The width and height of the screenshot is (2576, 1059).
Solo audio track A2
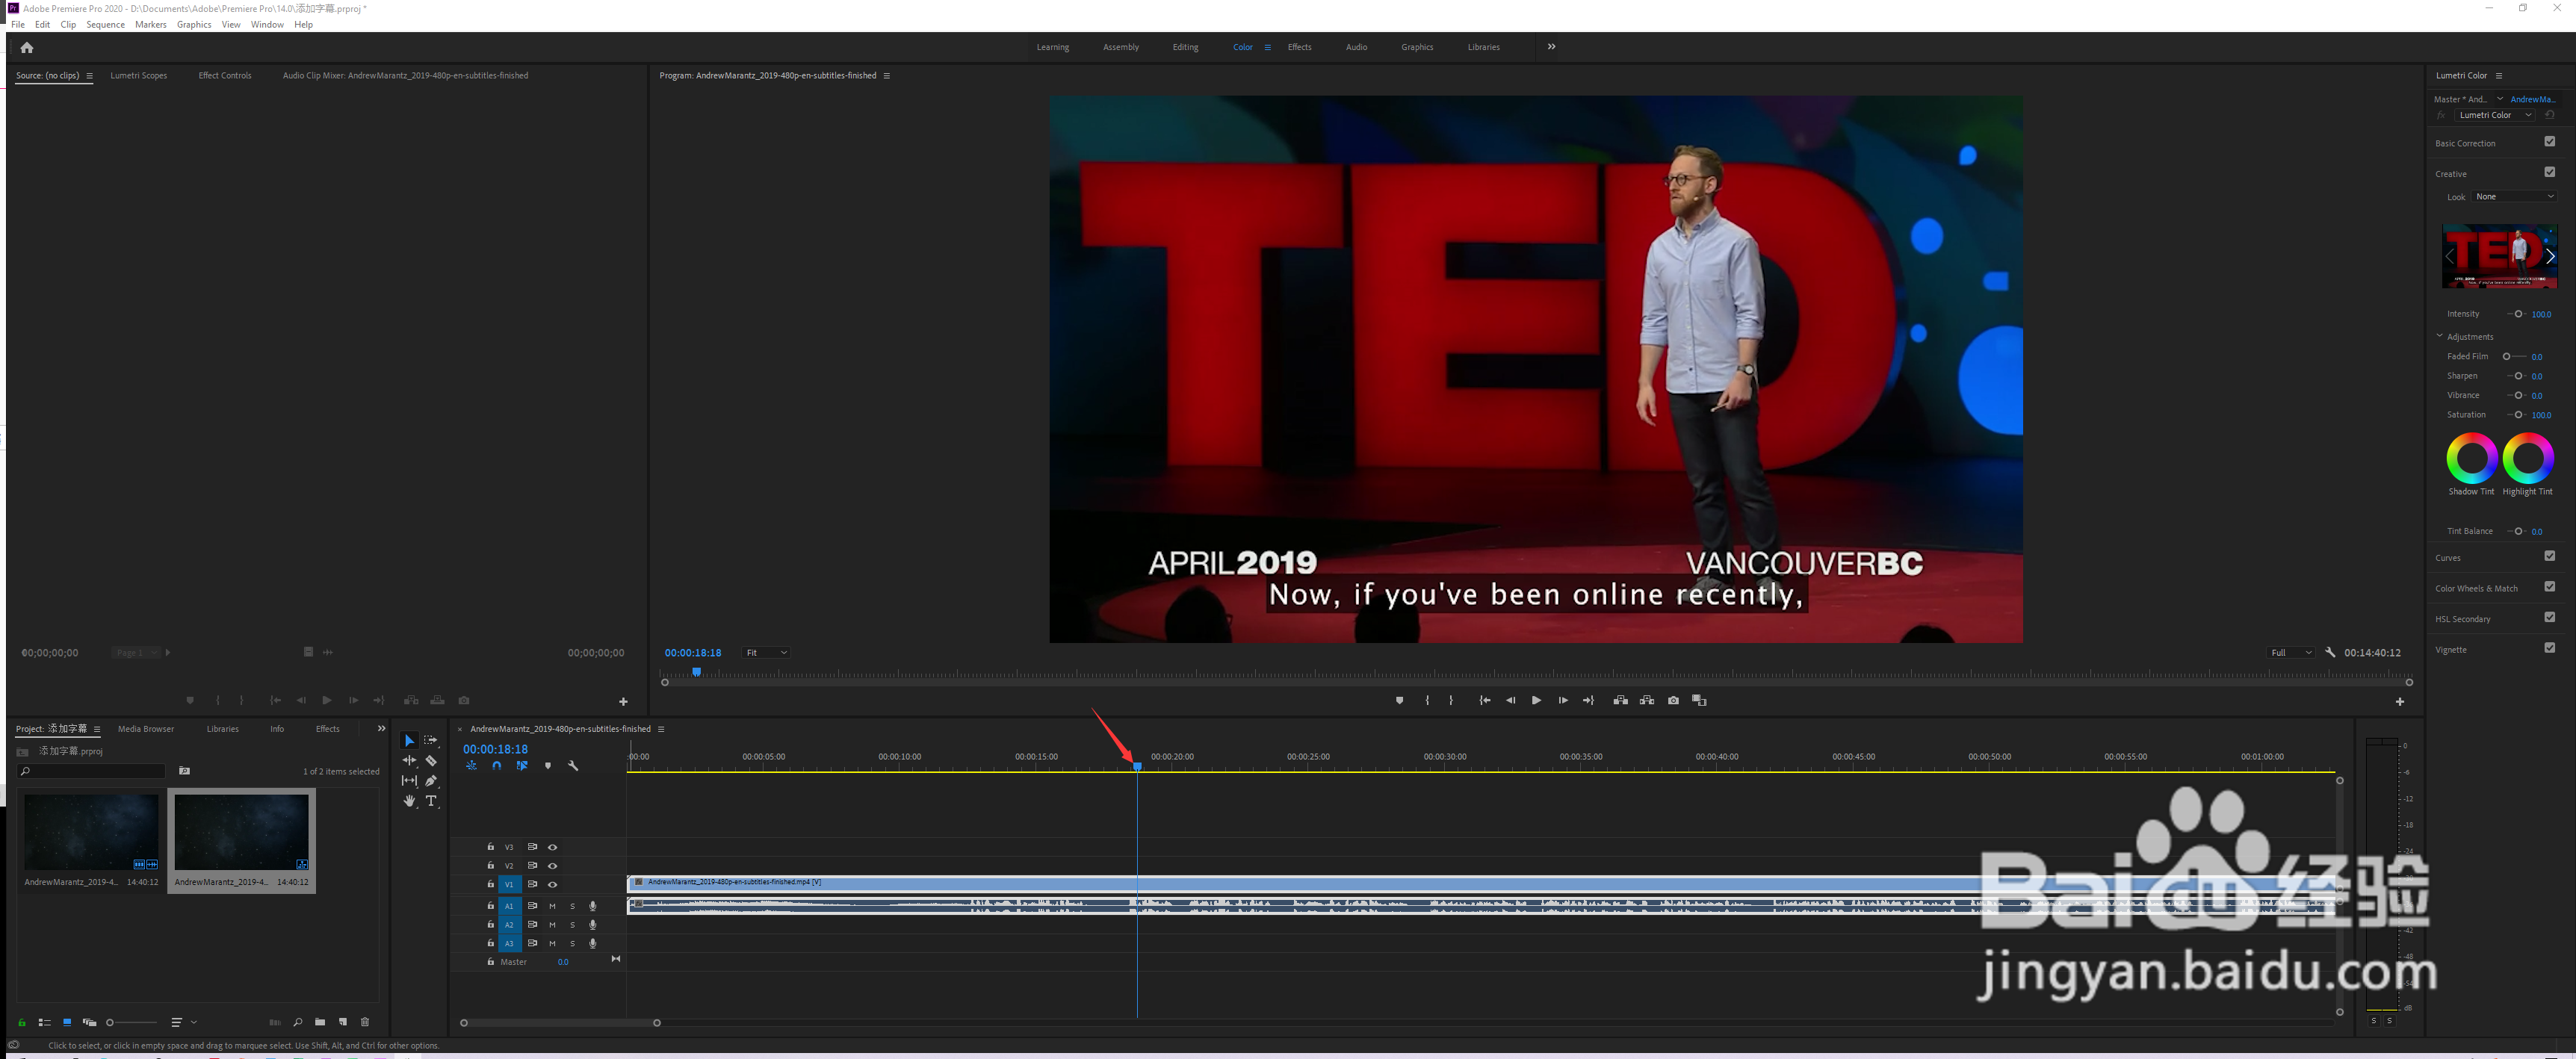click(x=572, y=925)
